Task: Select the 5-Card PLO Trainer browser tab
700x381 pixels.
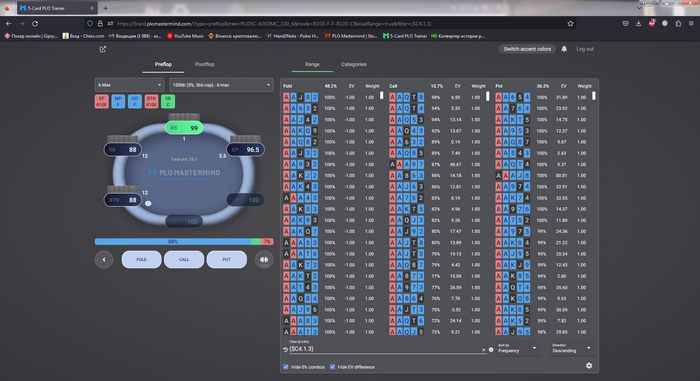Action: pyautogui.click(x=57, y=8)
